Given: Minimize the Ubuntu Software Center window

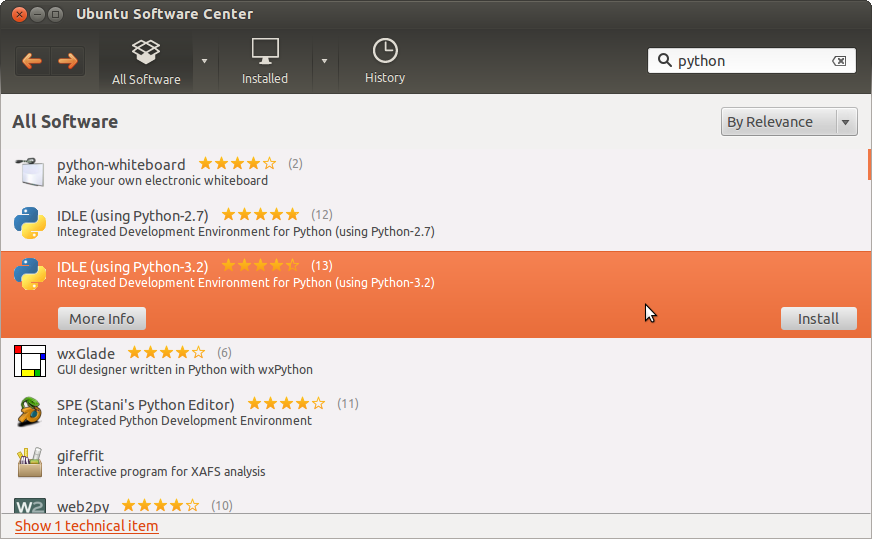Looking at the screenshot, I should tap(37, 14).
